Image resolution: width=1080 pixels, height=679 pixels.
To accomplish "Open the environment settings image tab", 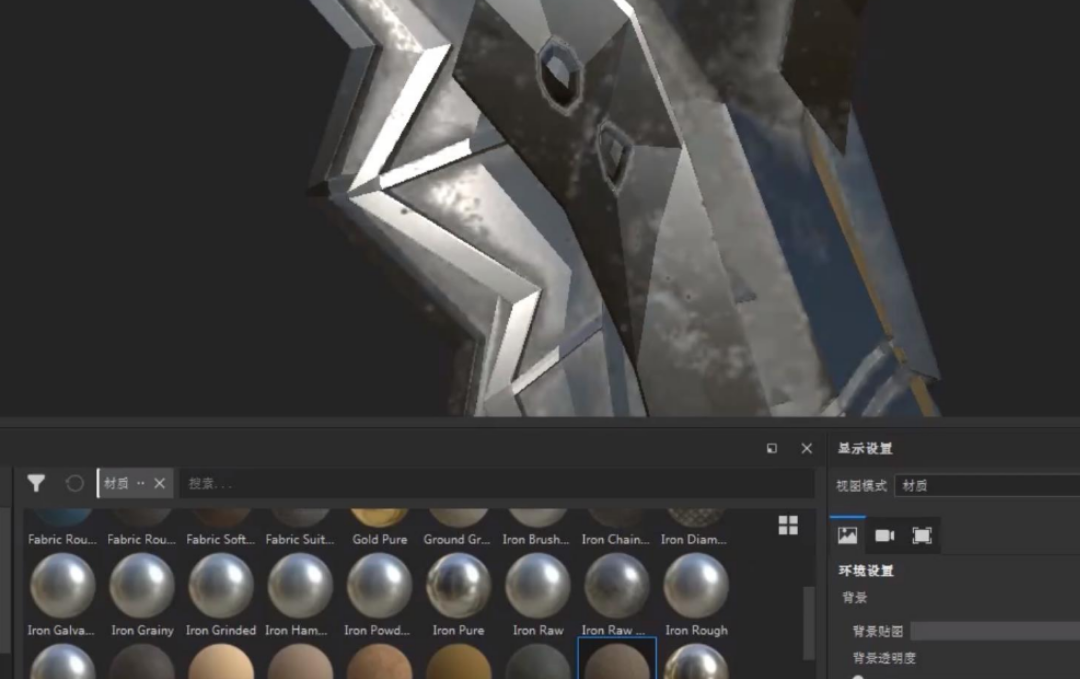I will coord(848,536).
